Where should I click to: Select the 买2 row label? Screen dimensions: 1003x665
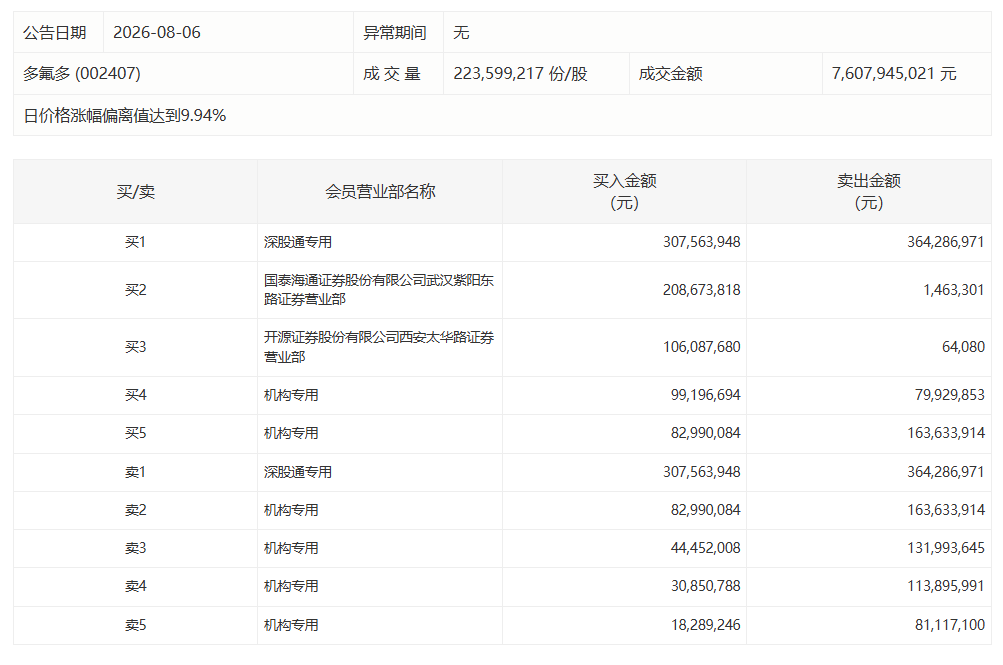pyautogui.click(x=136, y=290)
